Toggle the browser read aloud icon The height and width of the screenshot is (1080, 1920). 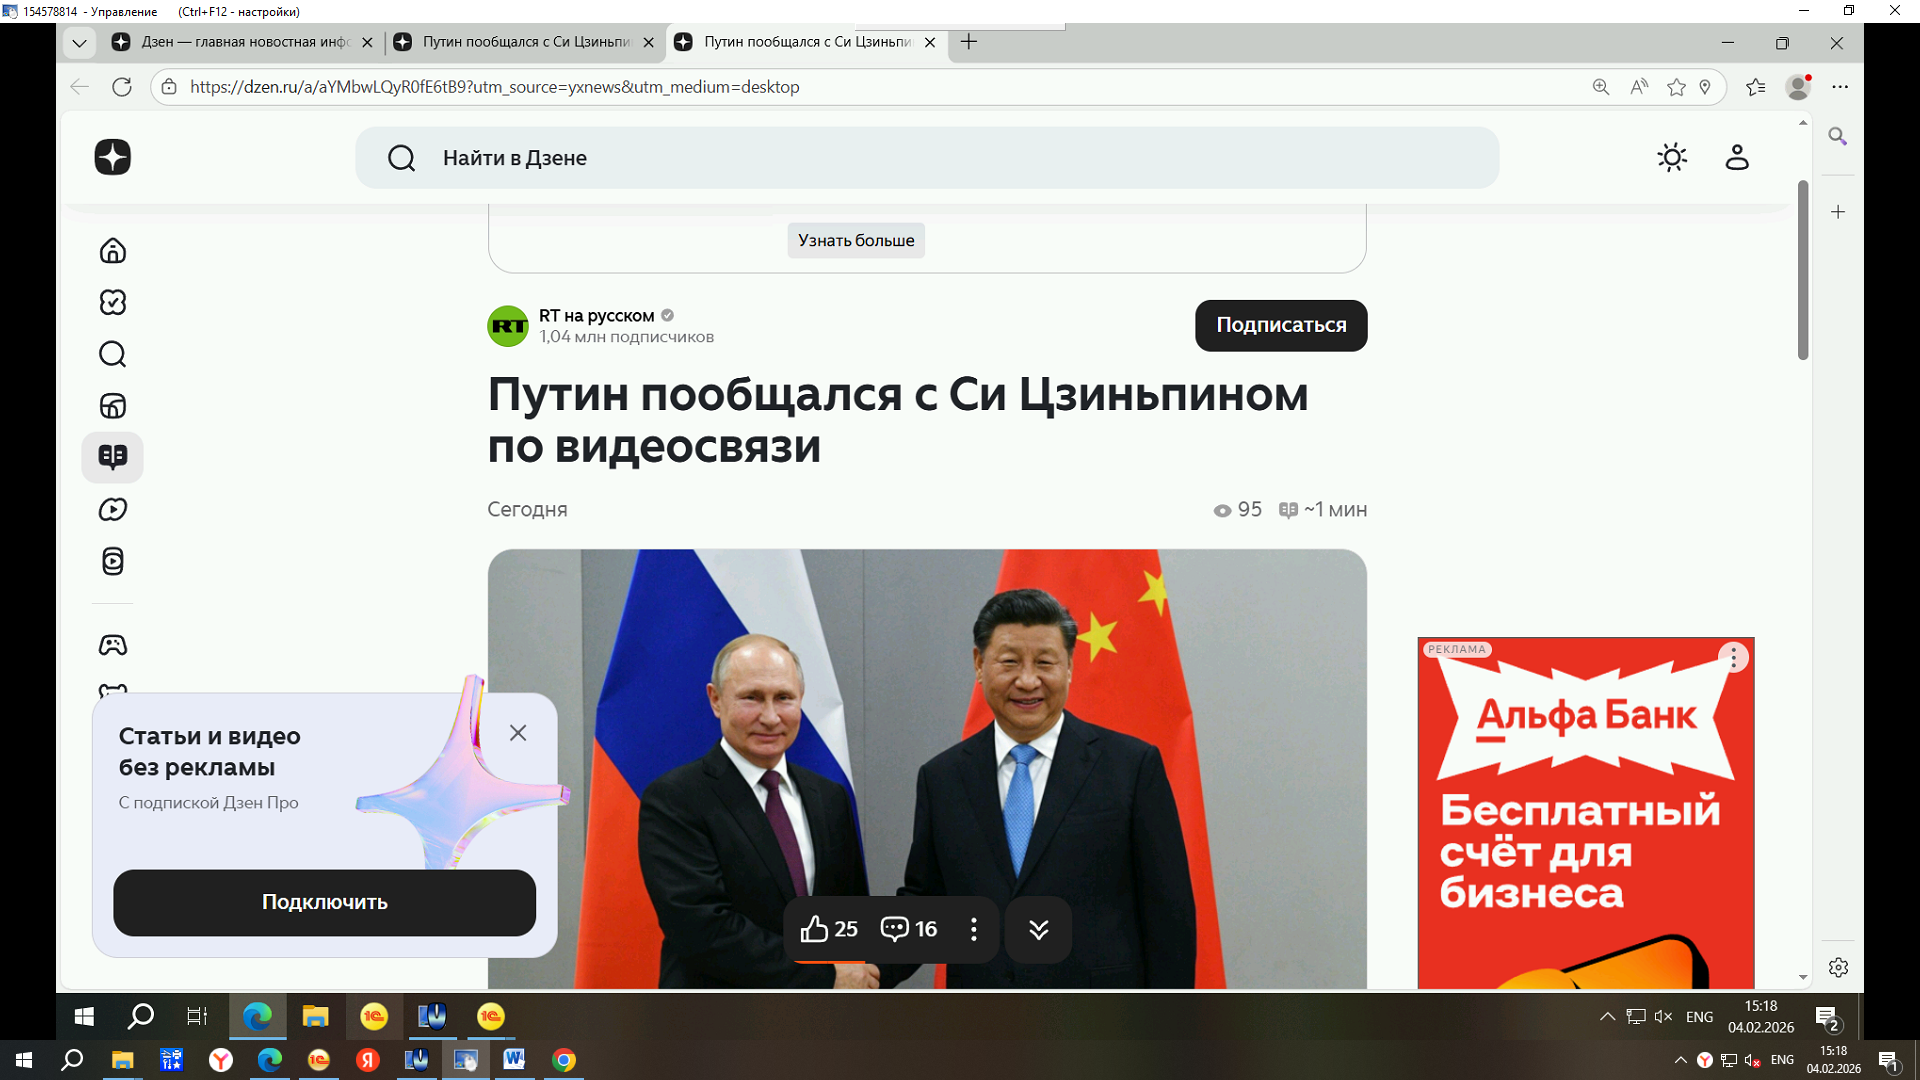click(1639, 87)
